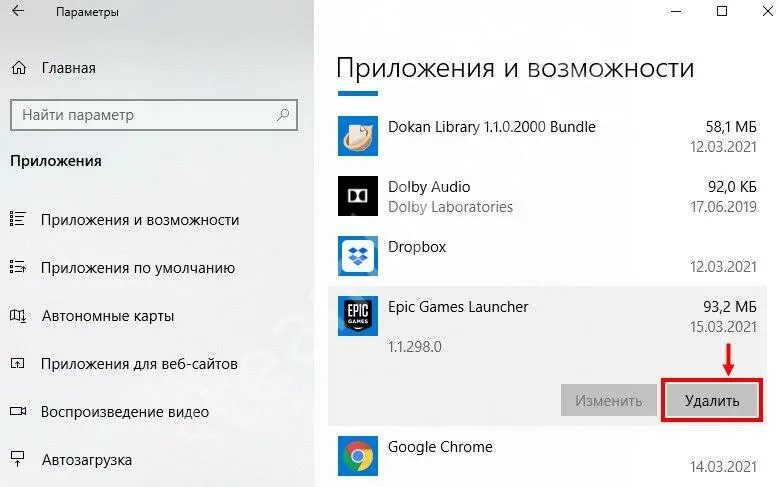The image size is (778, 487).
Task: Click the 58,1 МБ size value
Action: [x=731, y=127]
